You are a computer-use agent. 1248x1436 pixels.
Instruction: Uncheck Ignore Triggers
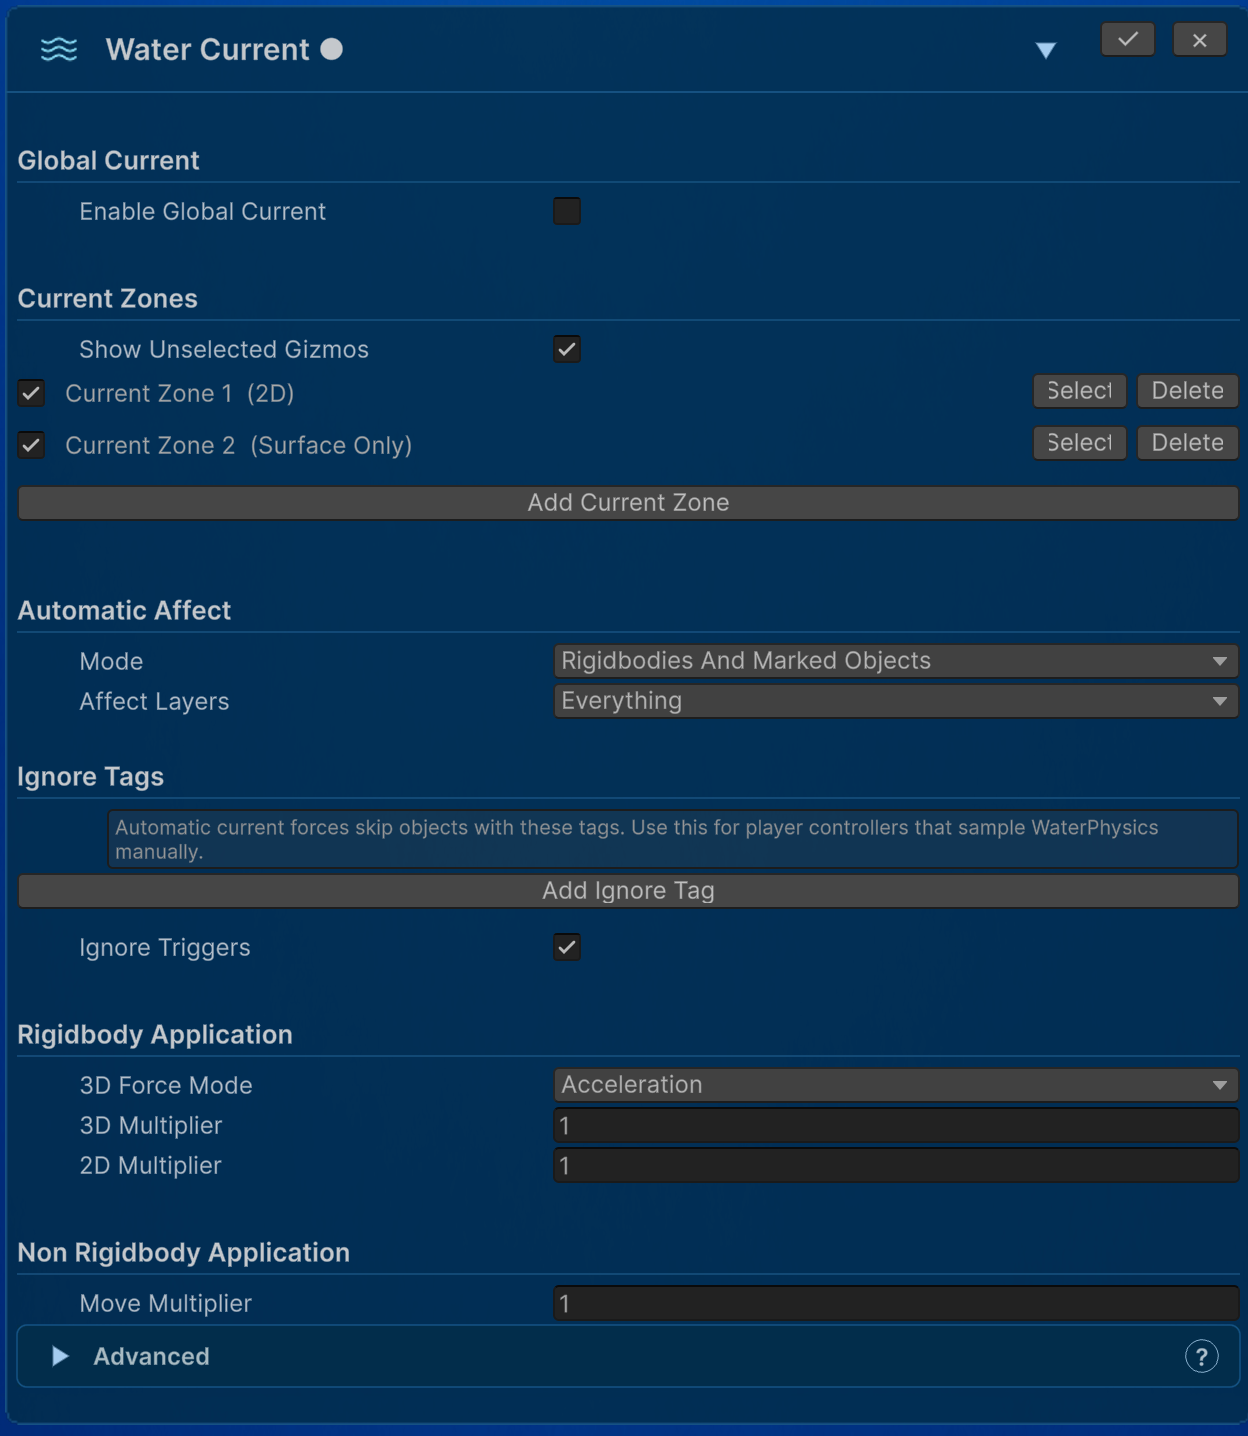click(x=567, y=947)
